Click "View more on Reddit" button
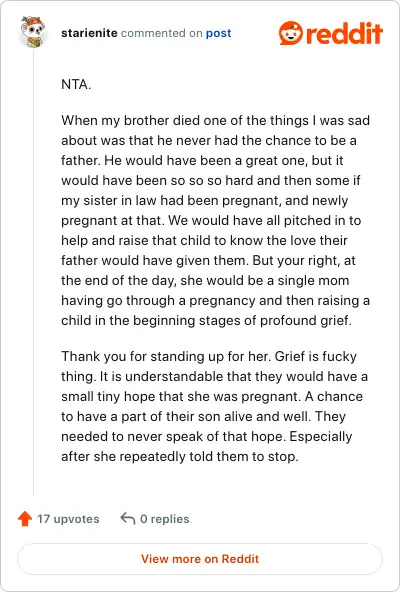 click(200, 559)
